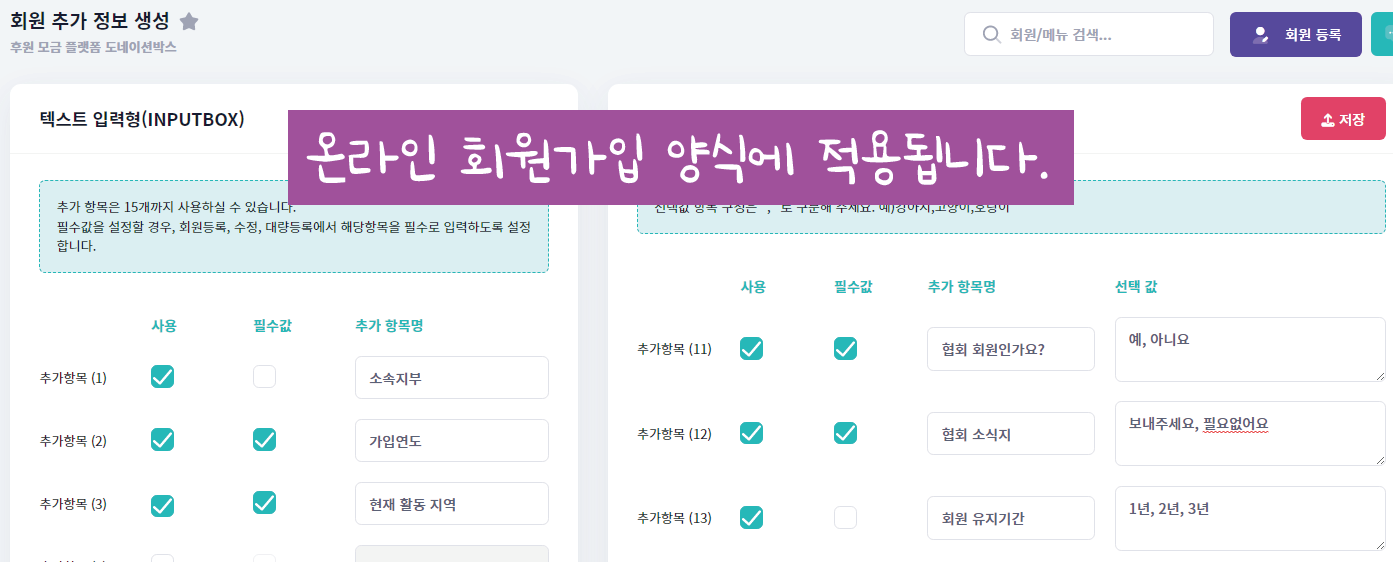Click the 회원 등록 button
Image resolution: width=1393 pixels, height=562 pixels.
(1295, 34)
